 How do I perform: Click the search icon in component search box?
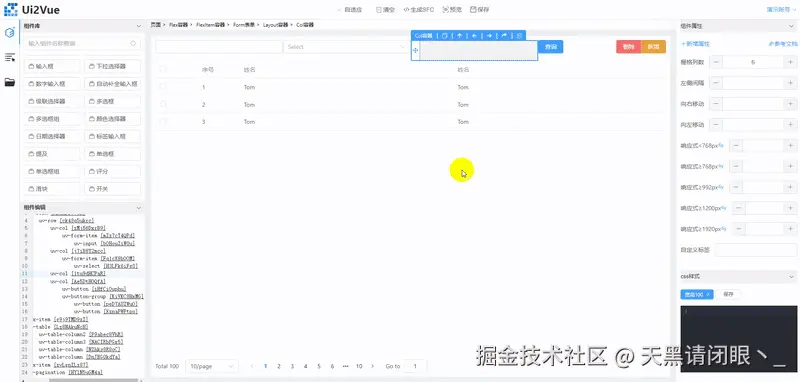133,44
